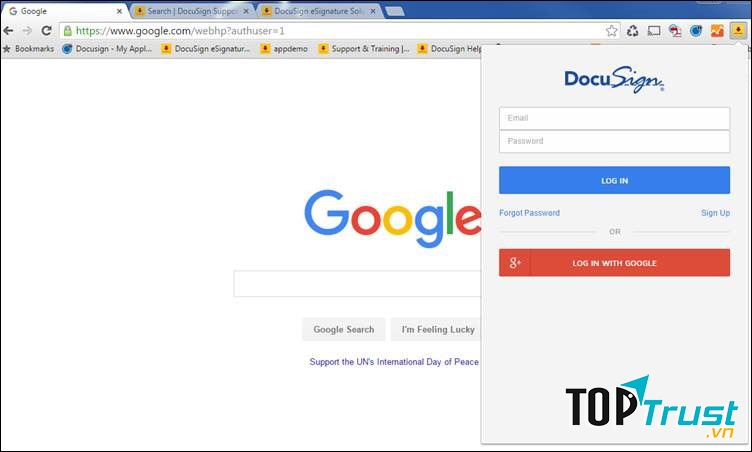This screenshot has height=452, width=752.
Task: Open the appdemo bookmark
Action: (284, 48)
